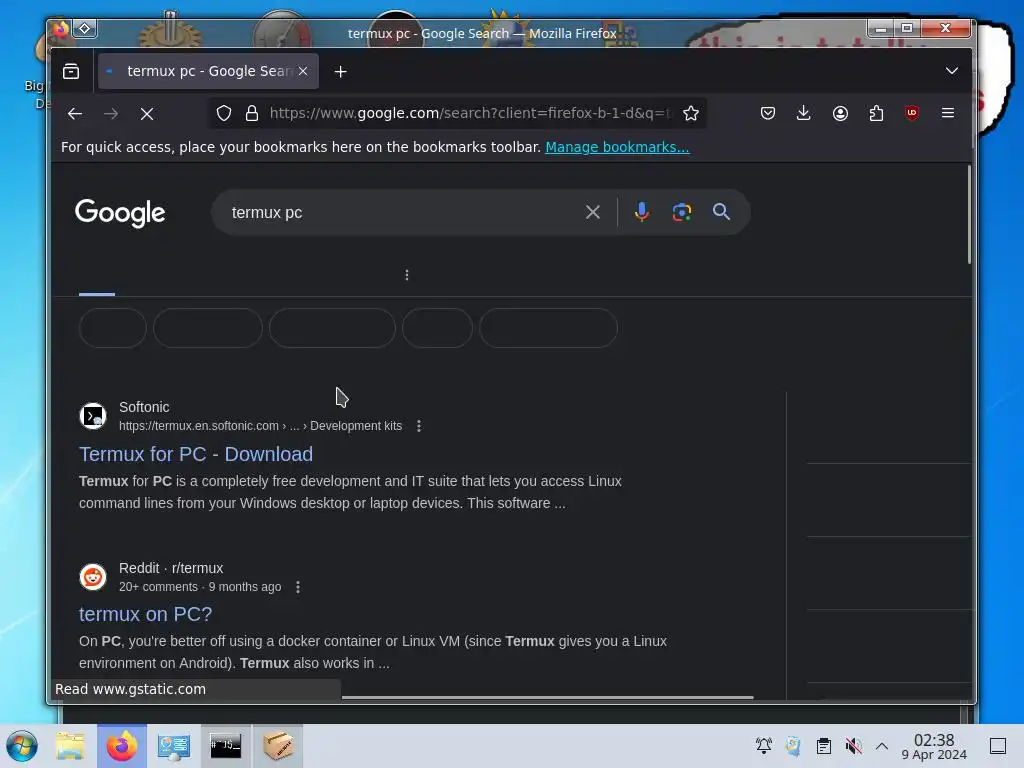Bookmark this page with the star
The image size is (1024, 768).
pos(691,114)
